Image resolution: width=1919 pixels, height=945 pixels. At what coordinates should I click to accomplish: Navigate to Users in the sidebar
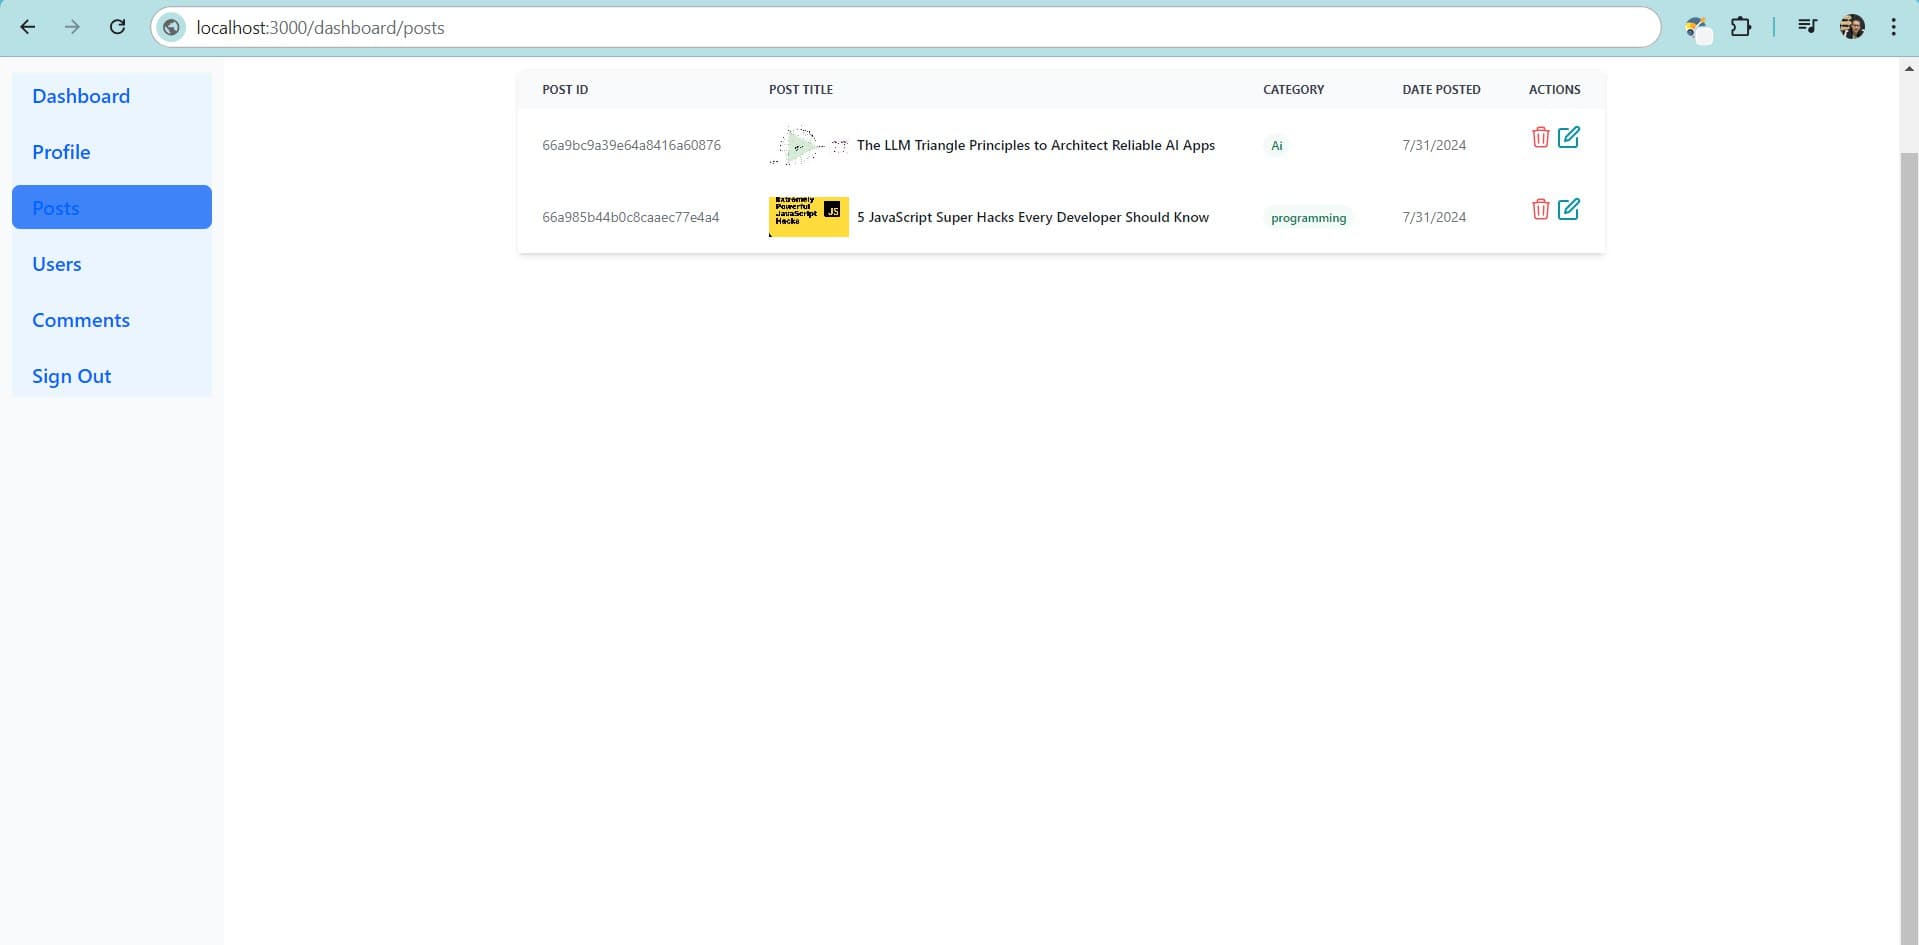point(57,264)
